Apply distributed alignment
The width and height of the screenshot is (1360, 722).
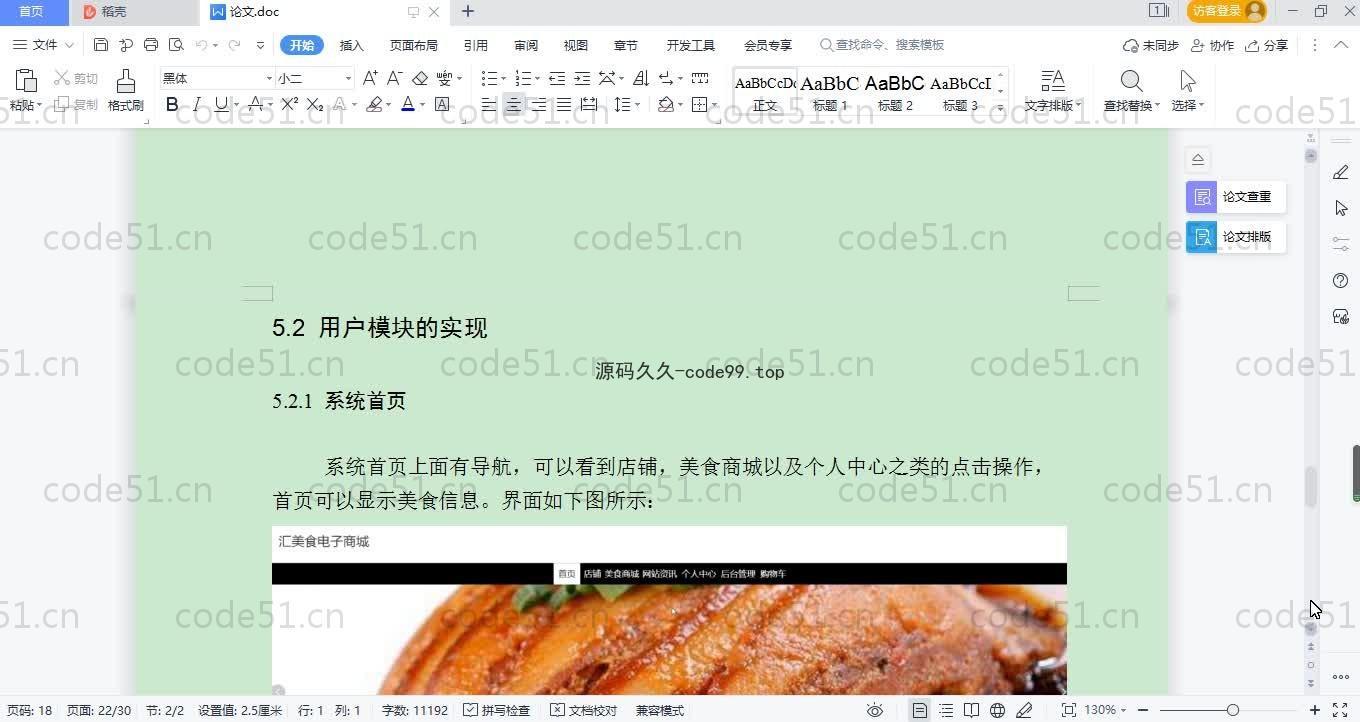coord(589,104)
